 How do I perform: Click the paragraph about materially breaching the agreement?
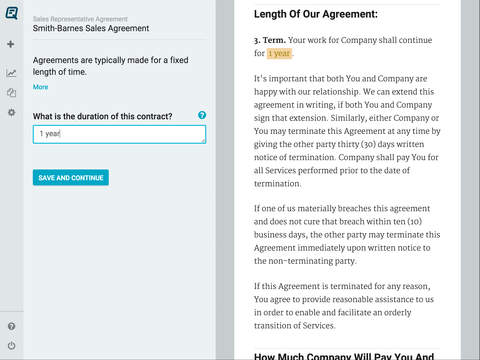(347, 235)
